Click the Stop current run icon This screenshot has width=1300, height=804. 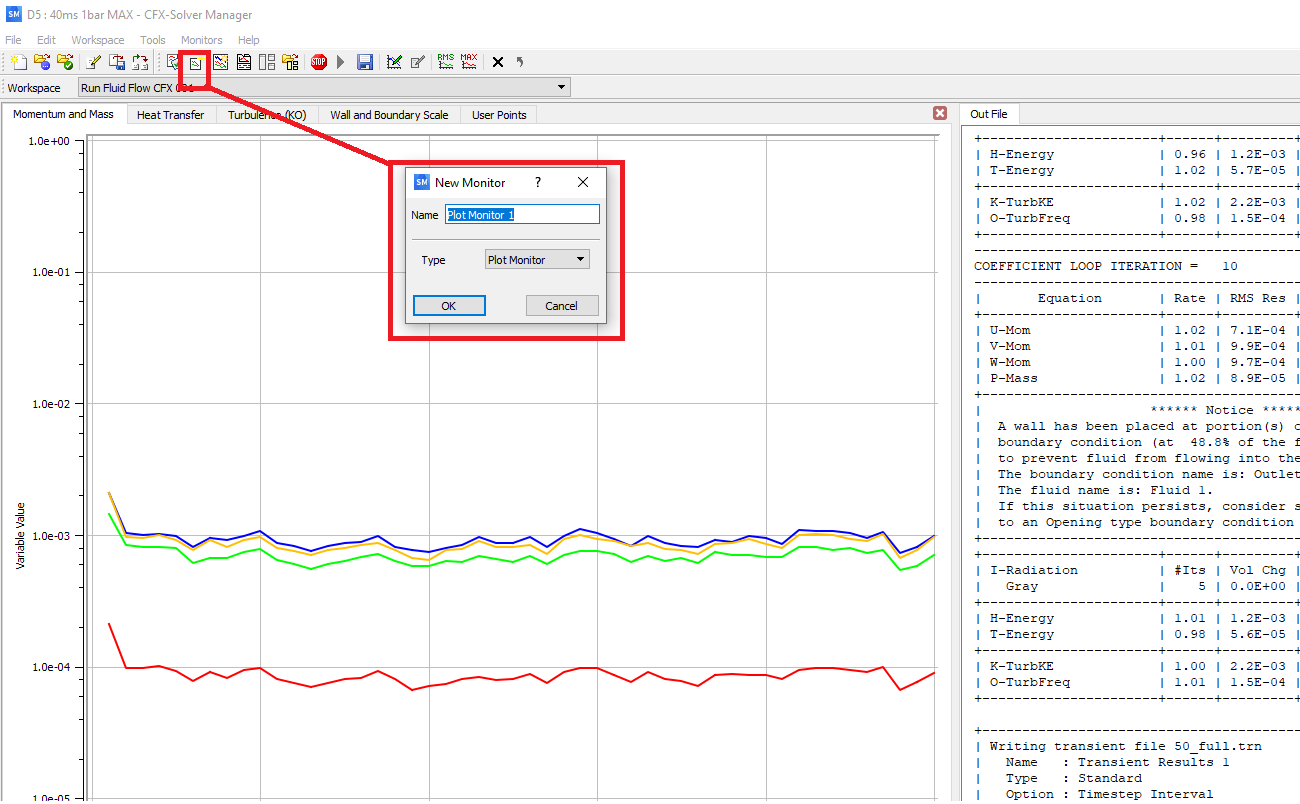pyautogui.click(x=318, y=62)
